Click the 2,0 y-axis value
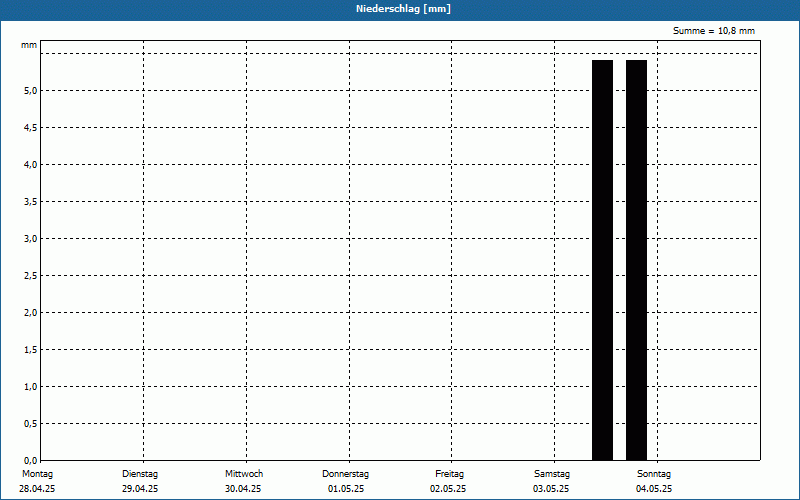The height and width of the screenshot is (500, 800). (x=31, y=313)
